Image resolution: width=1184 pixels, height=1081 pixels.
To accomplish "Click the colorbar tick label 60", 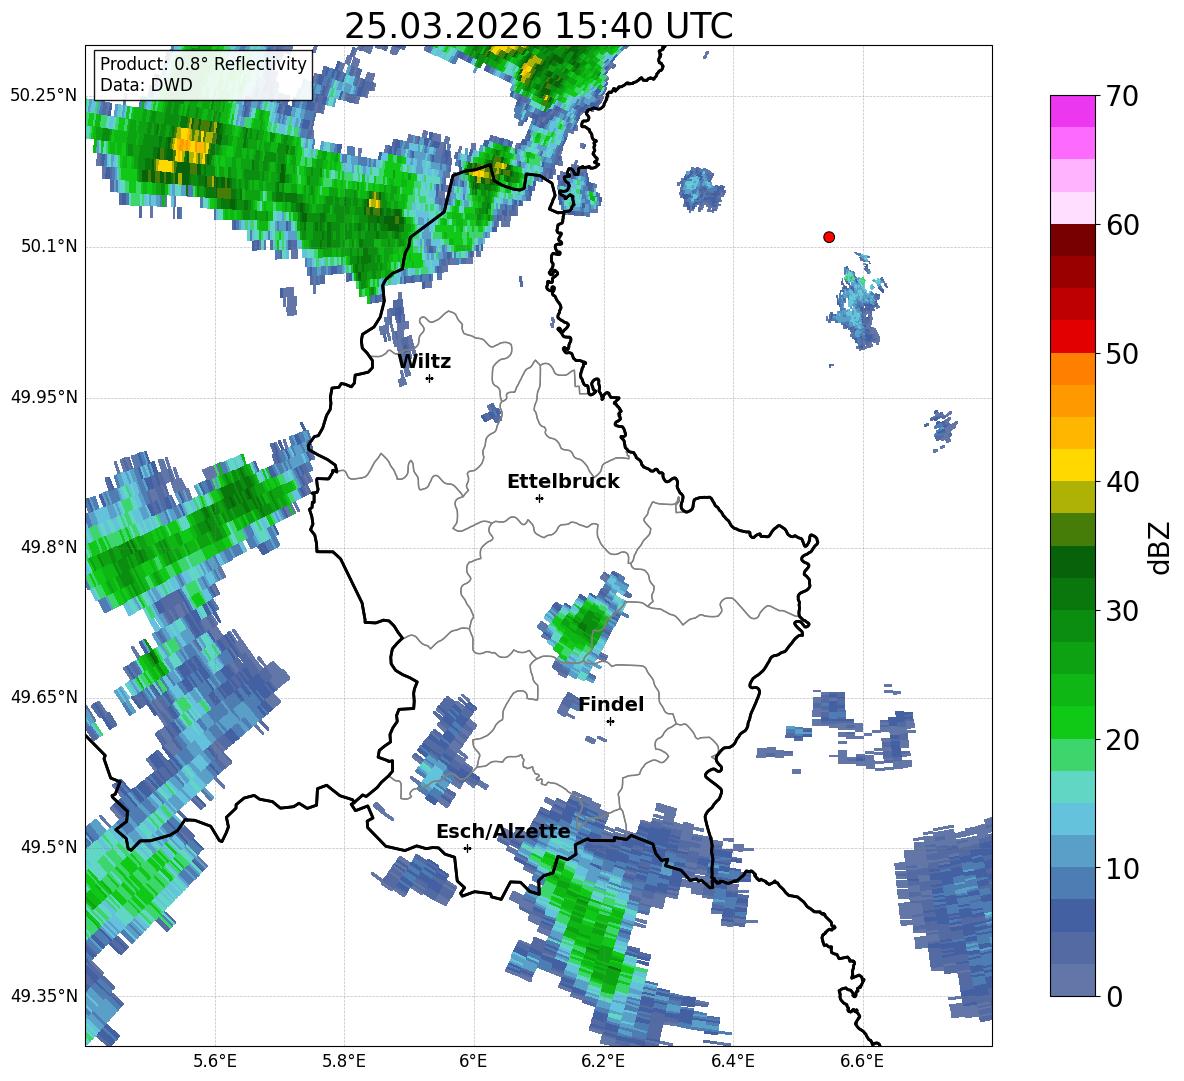I will [1122, 225].
